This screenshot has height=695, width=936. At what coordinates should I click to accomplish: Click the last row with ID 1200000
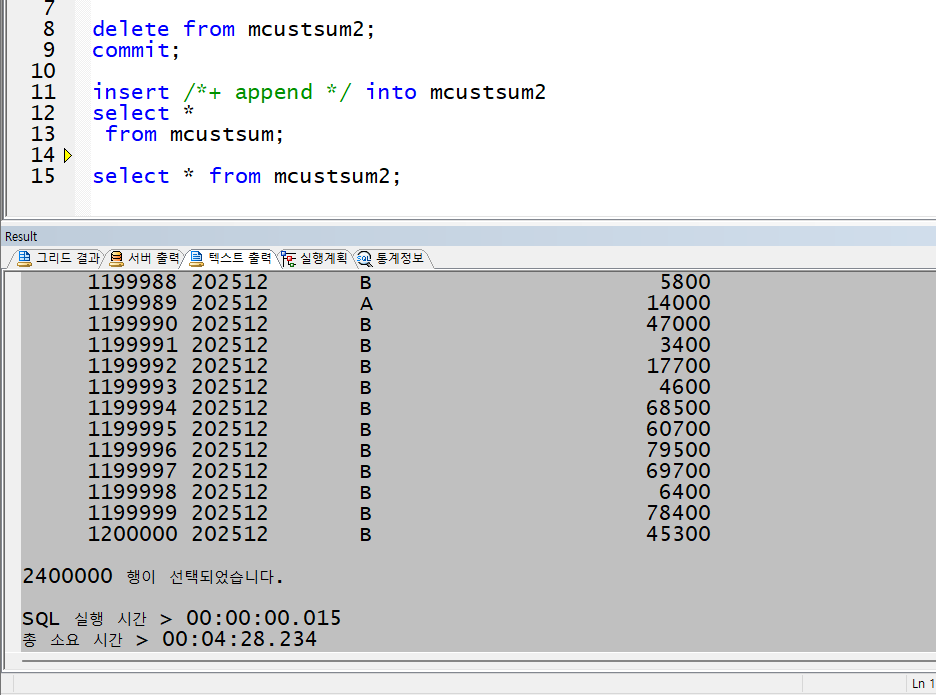pos(399,534)
